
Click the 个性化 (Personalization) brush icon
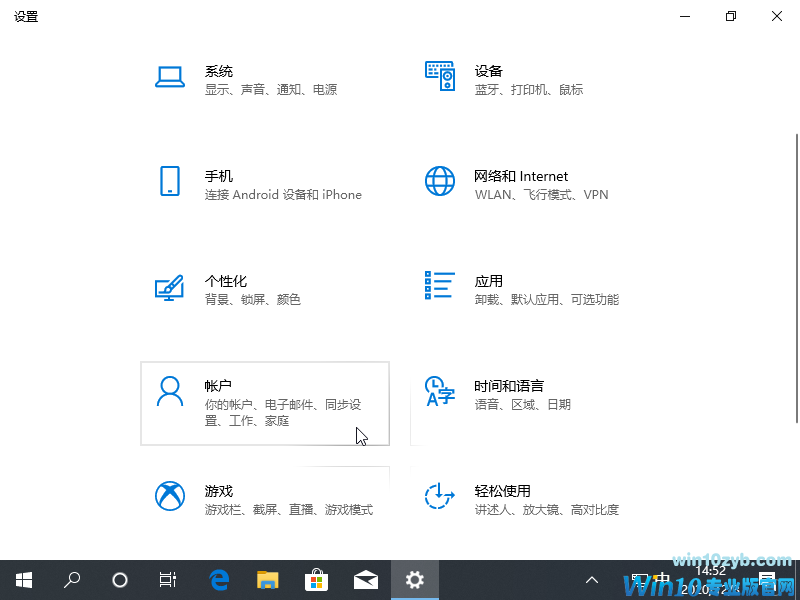coord(170,288)
